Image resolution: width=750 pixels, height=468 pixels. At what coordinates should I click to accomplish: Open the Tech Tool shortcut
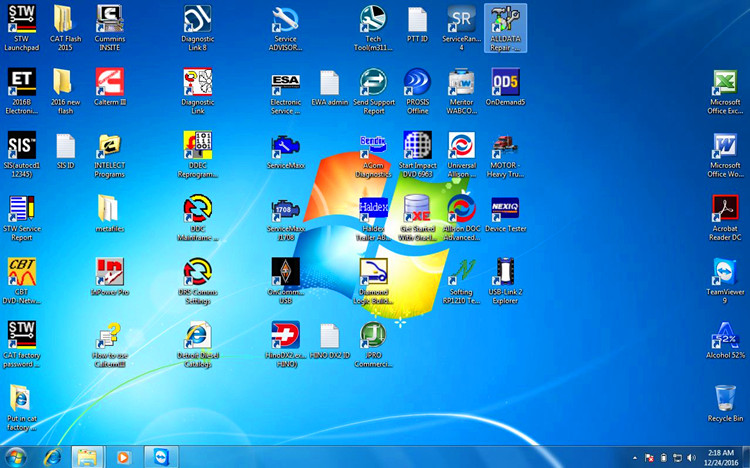click(373, 28)
